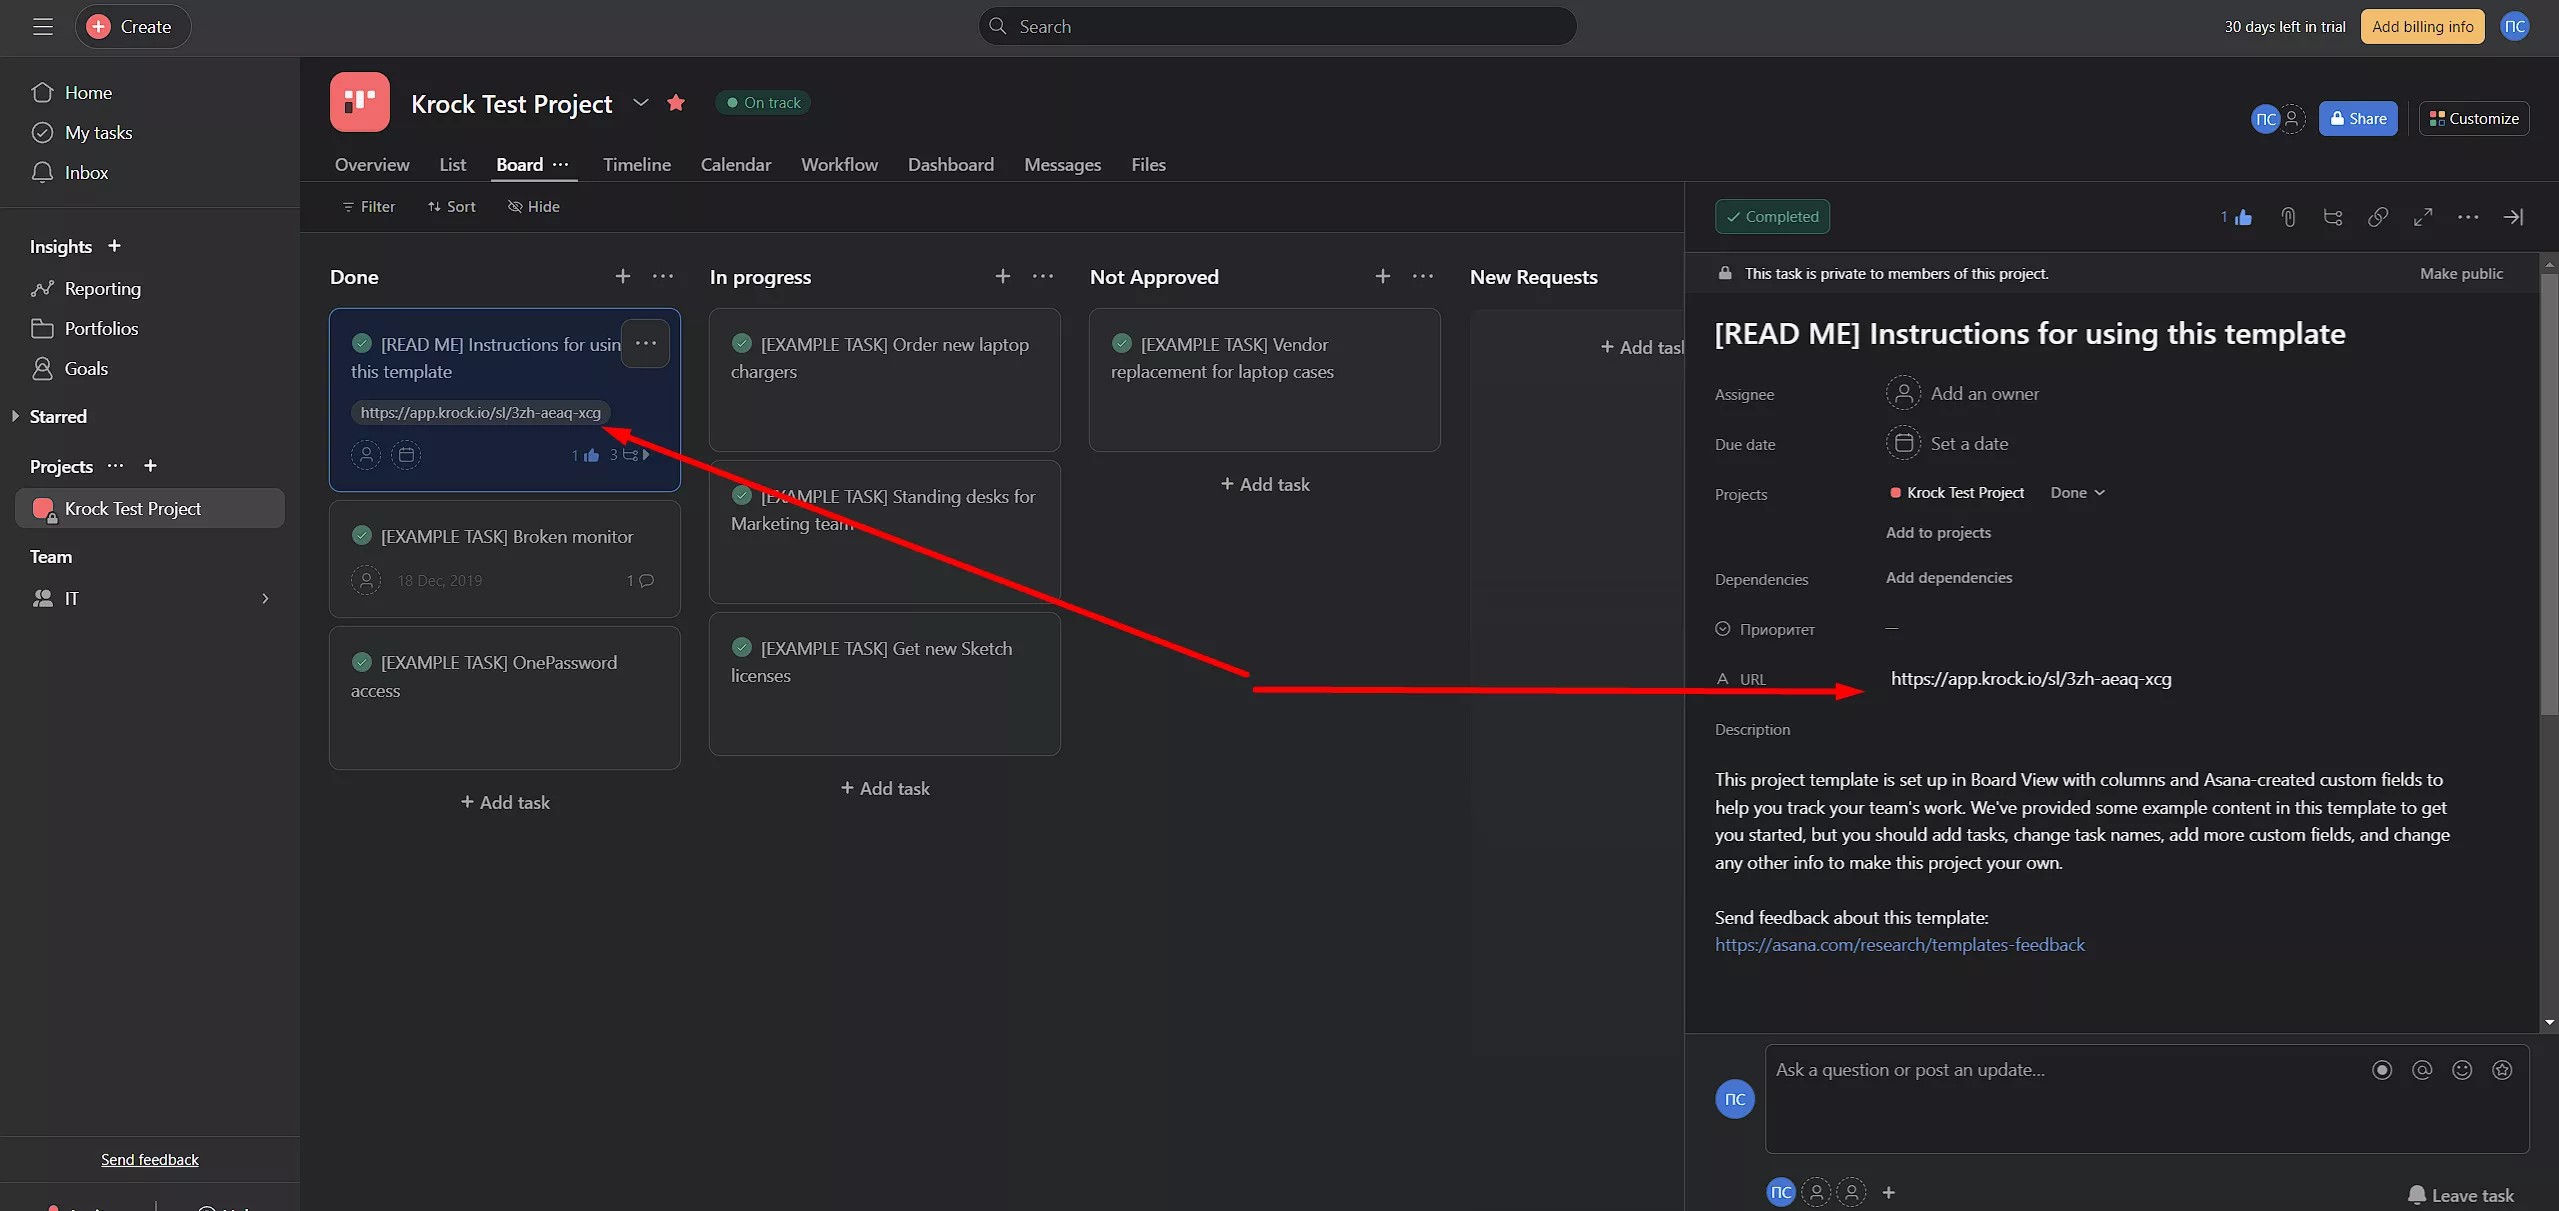Click the Send feedback link
The height and width of the screenshot is (1211, 2559).
150,1160
